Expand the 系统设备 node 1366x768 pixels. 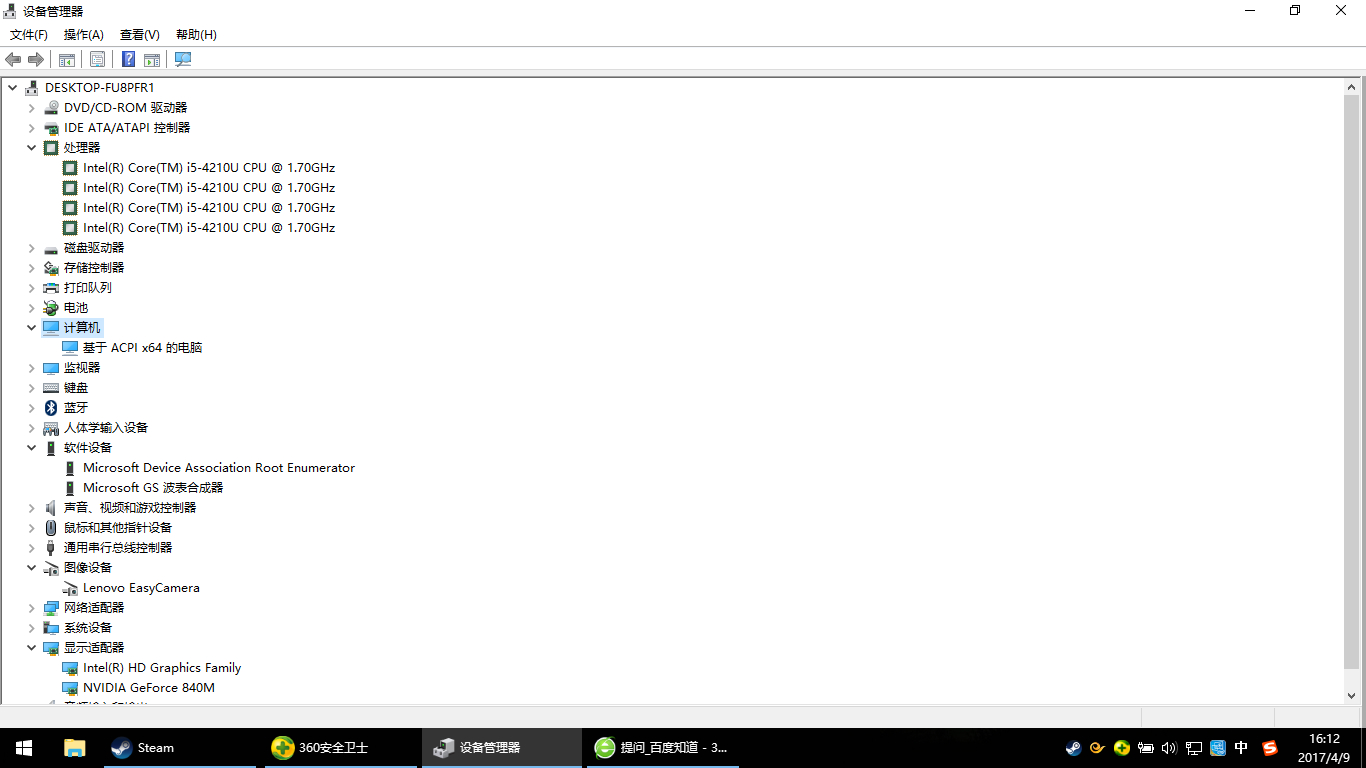click(32, 627)
